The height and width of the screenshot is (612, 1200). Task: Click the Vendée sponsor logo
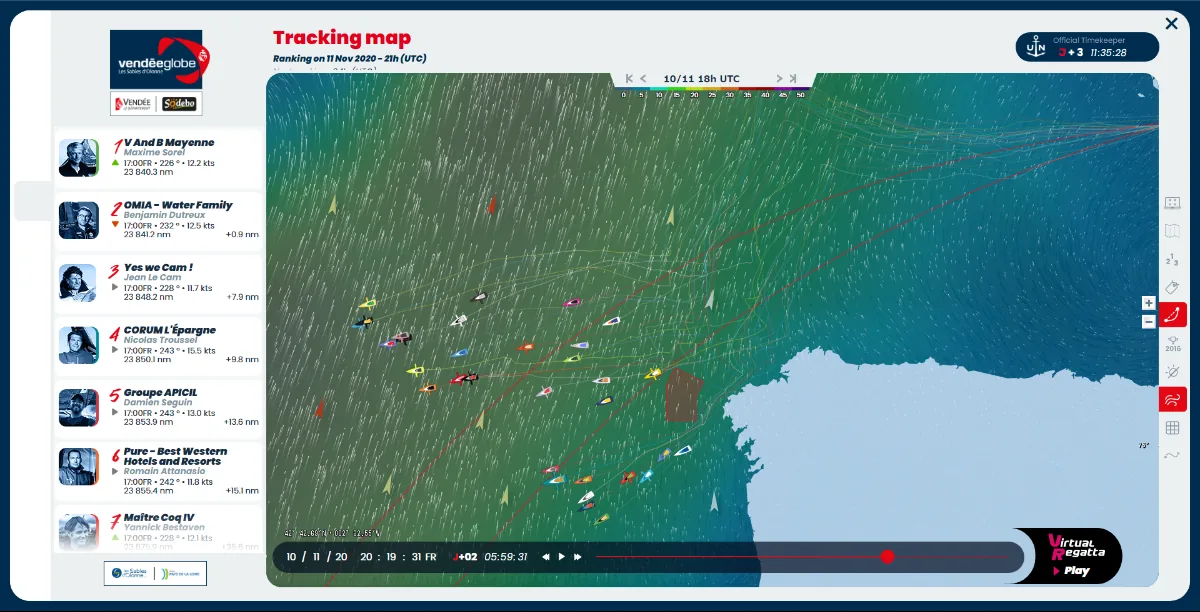[135, 103]
